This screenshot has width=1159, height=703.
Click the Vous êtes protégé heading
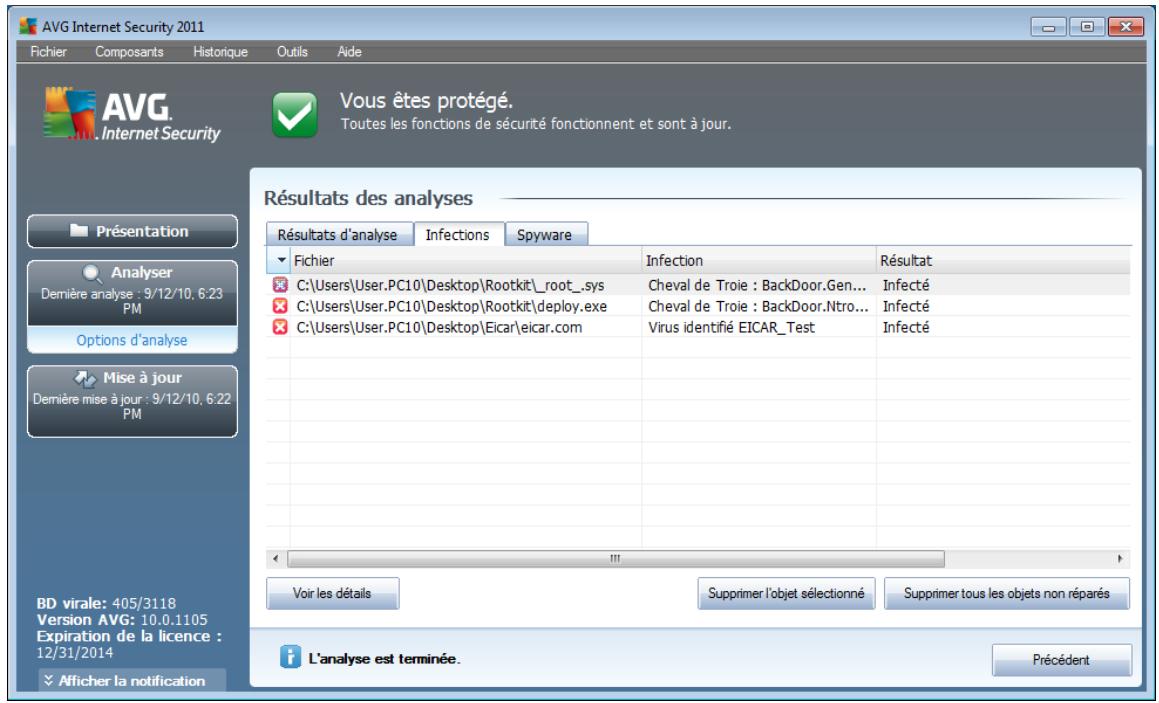tap(426, 101)
